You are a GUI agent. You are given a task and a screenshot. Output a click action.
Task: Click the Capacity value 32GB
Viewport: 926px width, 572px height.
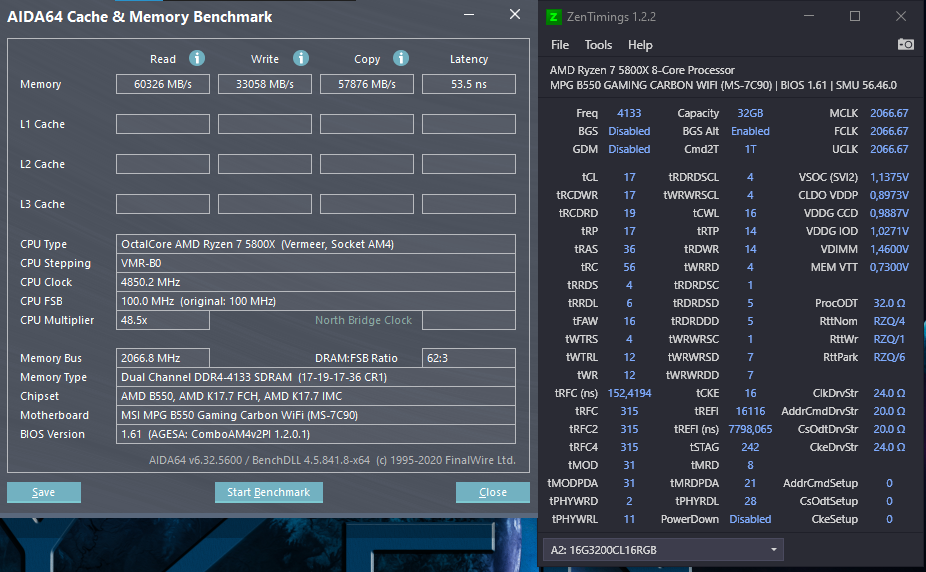coord(750,113)
